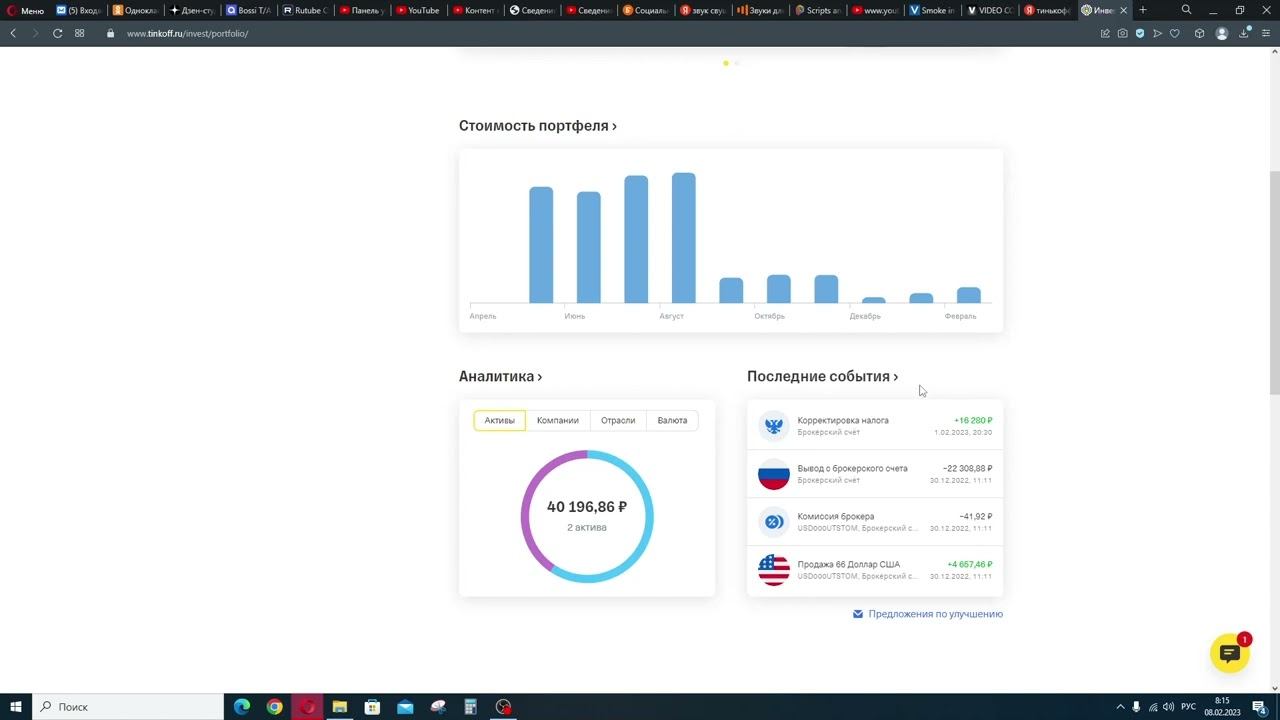This screenshot has height=720, width=1280.
Task: Open the Аналитика section link
Action: pyautogui.click(x=500, y=377)
